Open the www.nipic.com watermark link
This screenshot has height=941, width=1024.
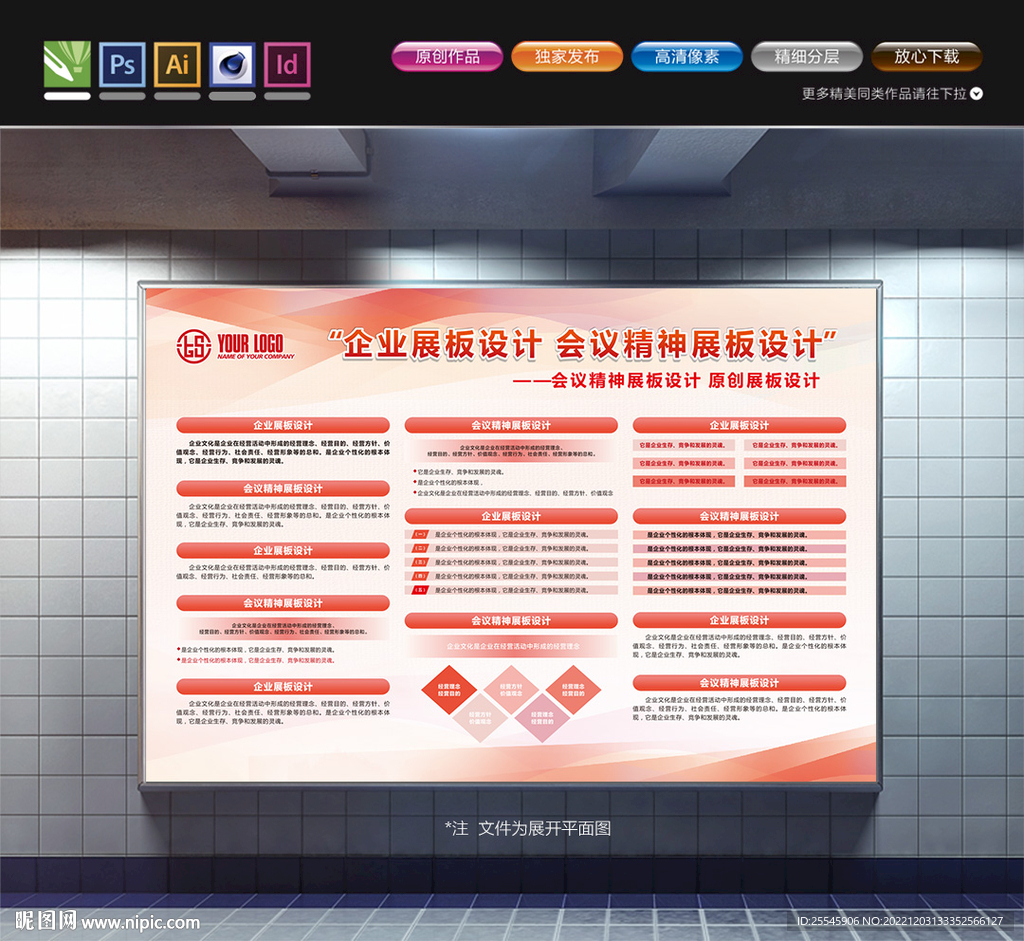pos(141,922)
